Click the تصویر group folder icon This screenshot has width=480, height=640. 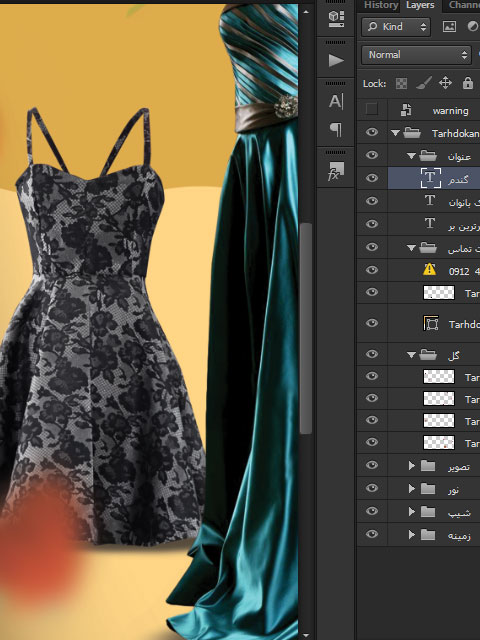coord(428,465)
